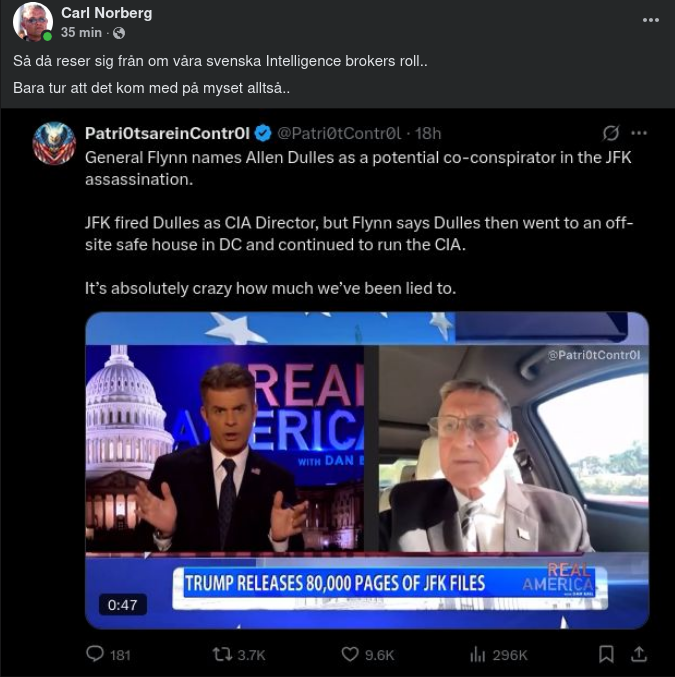
Task: Like the tweet with 9.6K likes
Action: coord(367,654)
